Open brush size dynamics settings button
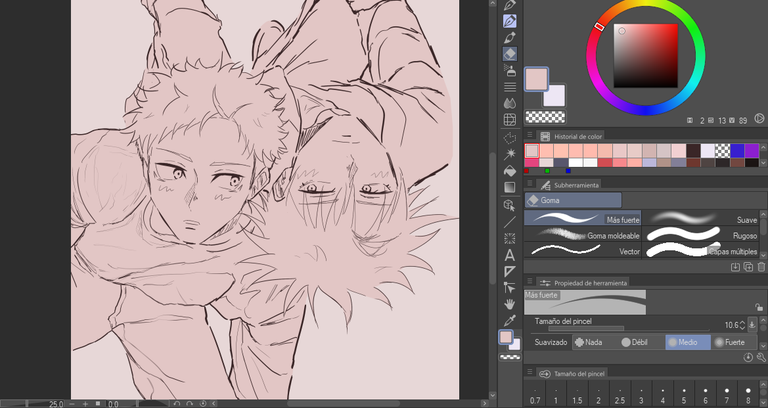Screen dimensions: 768x408 pos(752,325)
